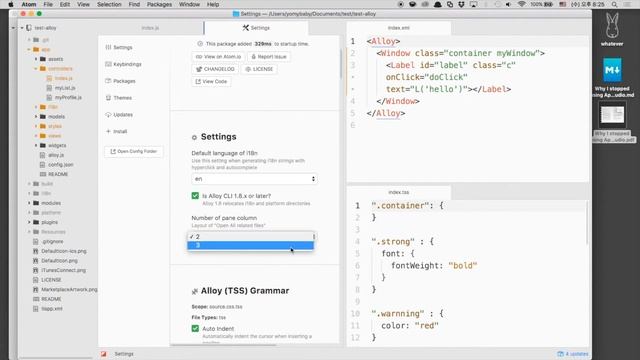Select the markdown file desktop icon
Screen dimensions: 640x360
pos(612,78)
